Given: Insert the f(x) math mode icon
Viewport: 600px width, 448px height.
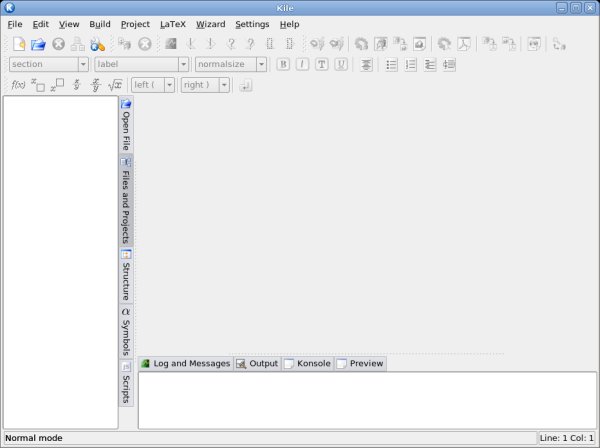Looking at the screenshot, I should tap(17, 85).
